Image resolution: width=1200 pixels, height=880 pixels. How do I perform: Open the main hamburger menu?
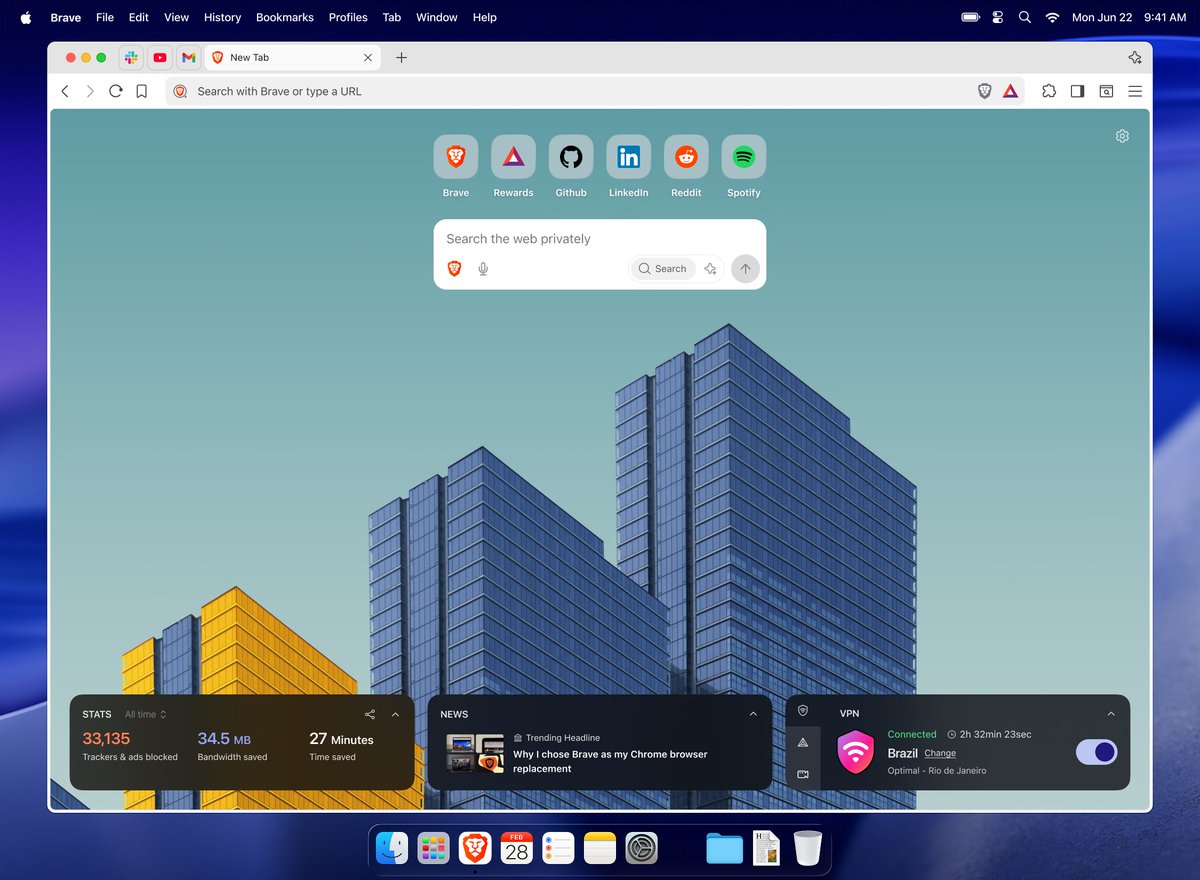1135,91
